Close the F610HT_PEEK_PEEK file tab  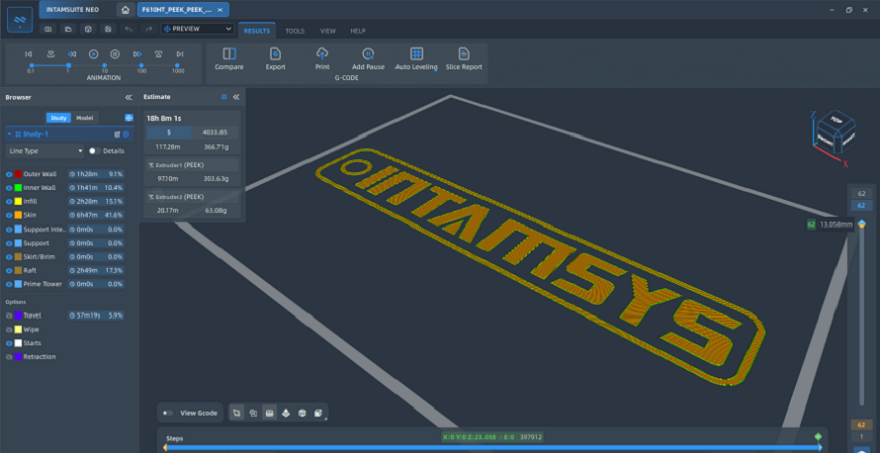pos(221,10)
